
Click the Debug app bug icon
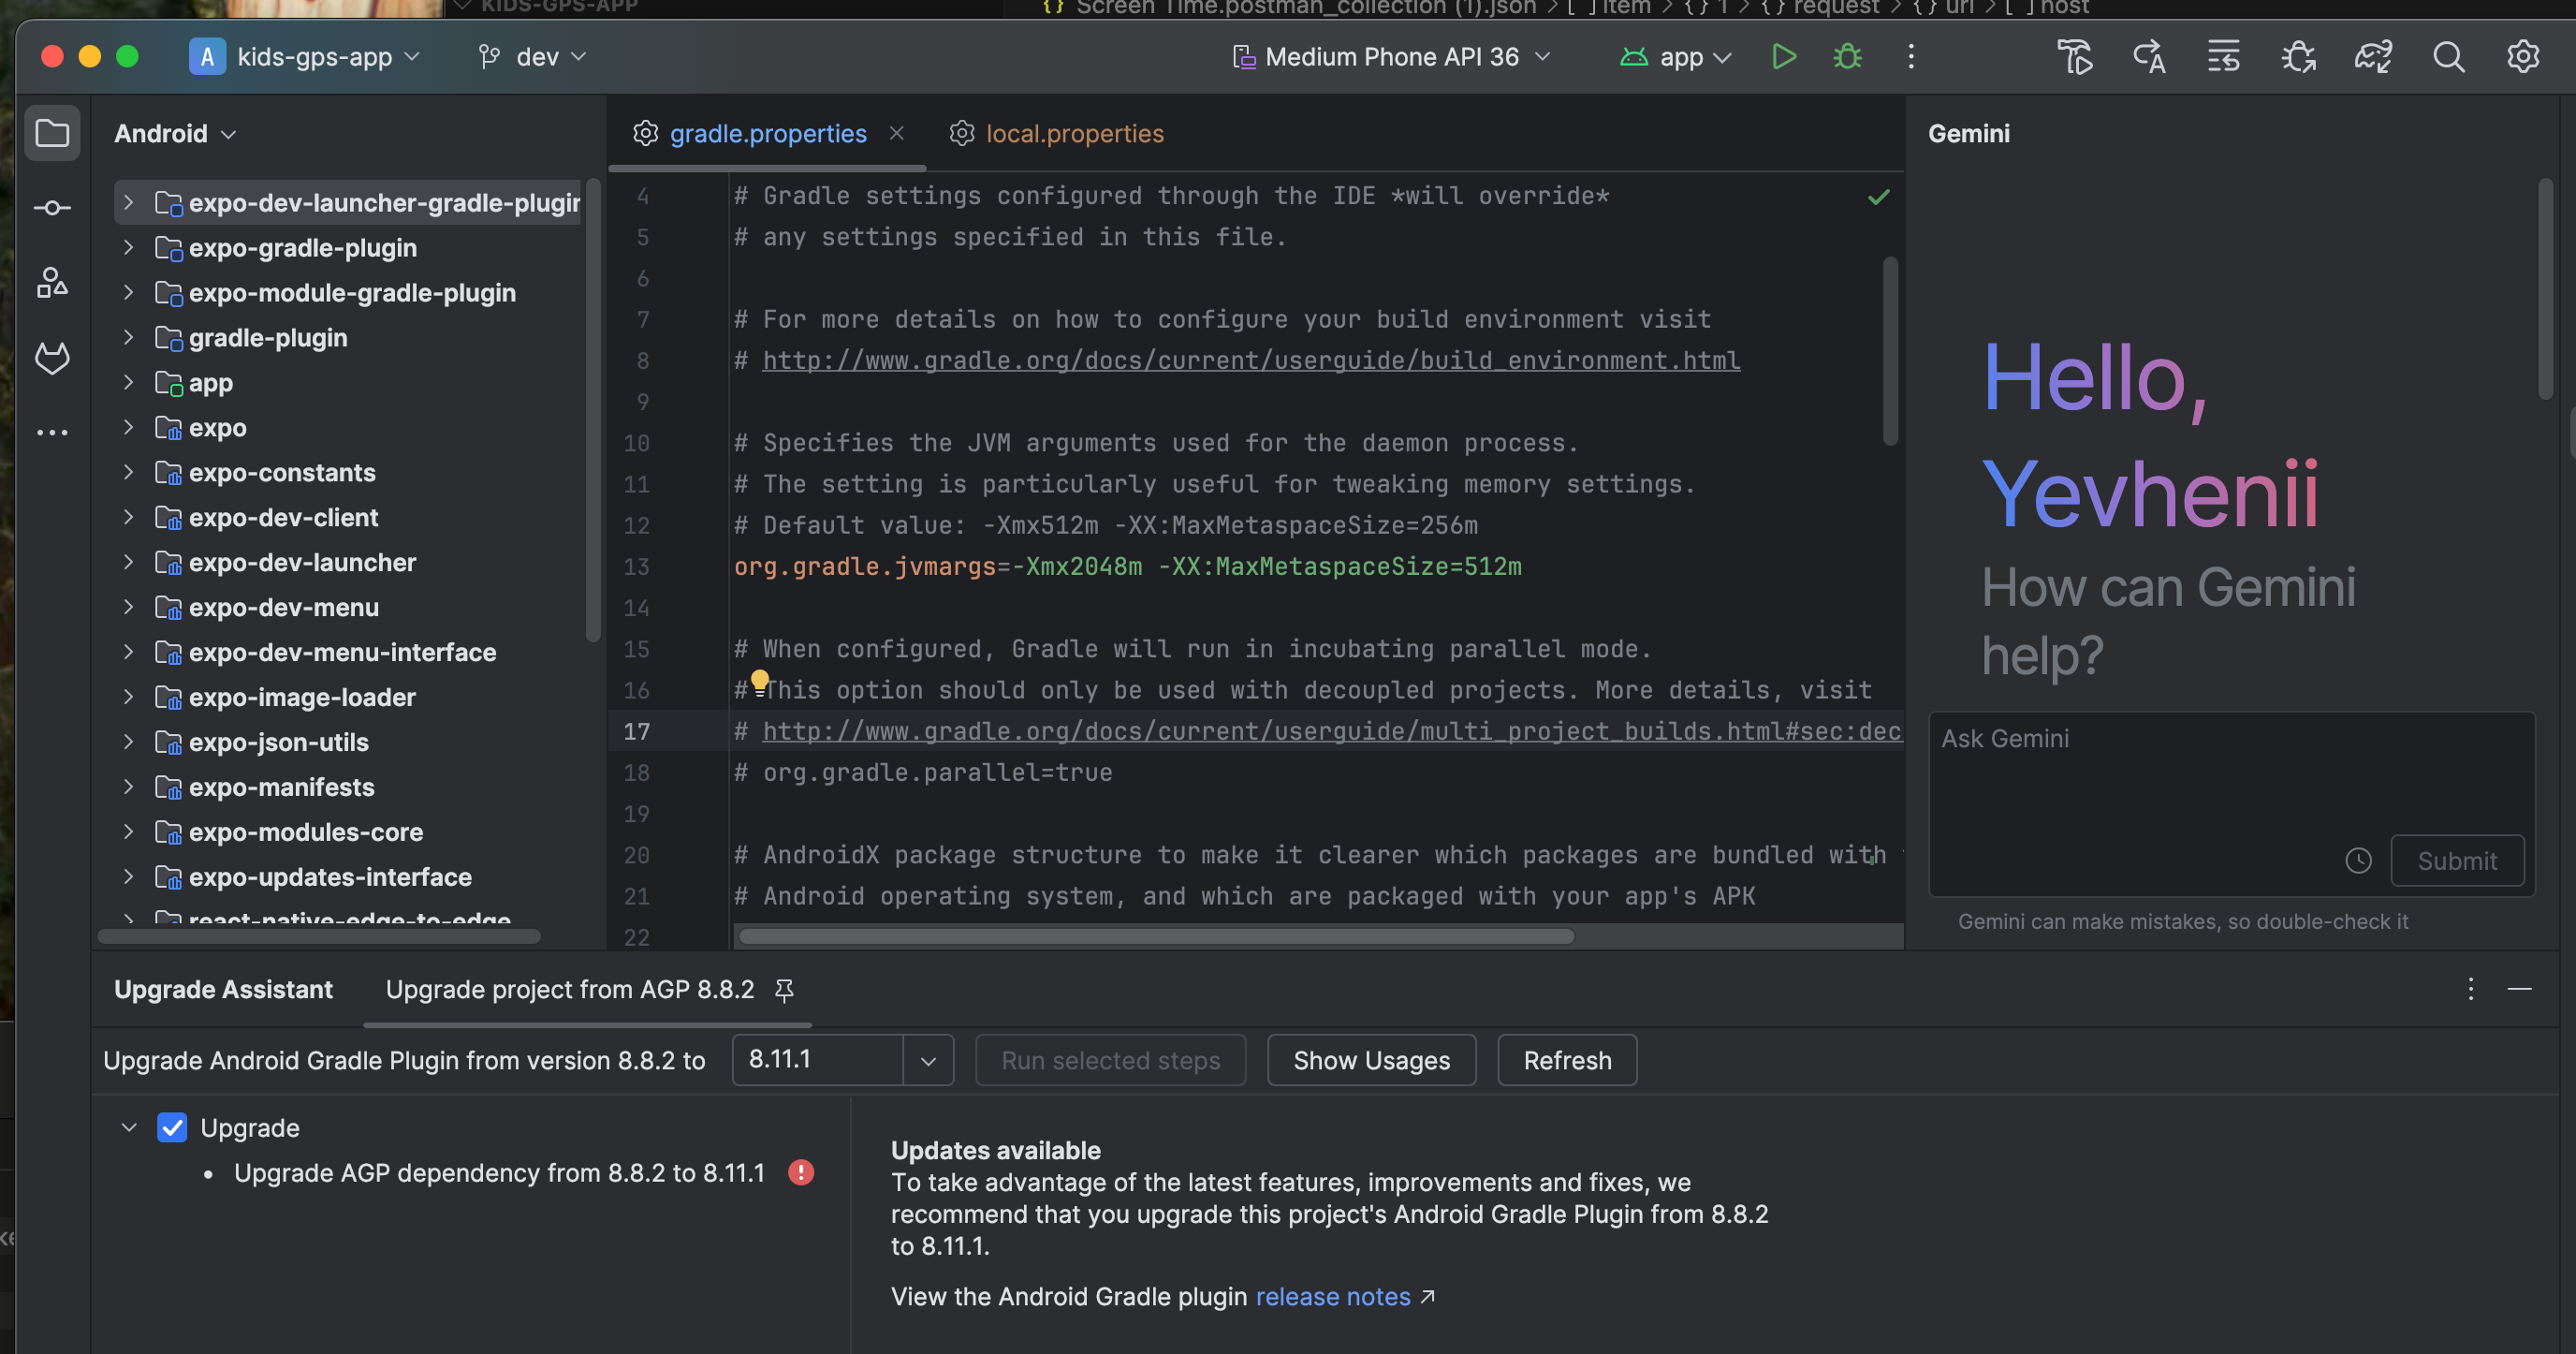pyautogui.click(x=1846, y=57)
